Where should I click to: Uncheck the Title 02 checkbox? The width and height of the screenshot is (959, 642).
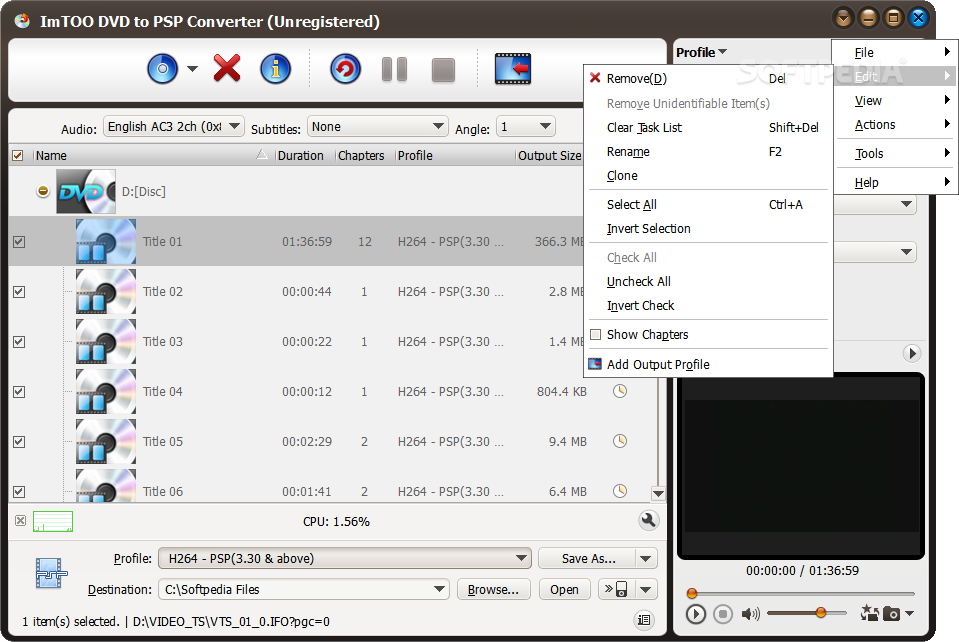click(19, 292)
